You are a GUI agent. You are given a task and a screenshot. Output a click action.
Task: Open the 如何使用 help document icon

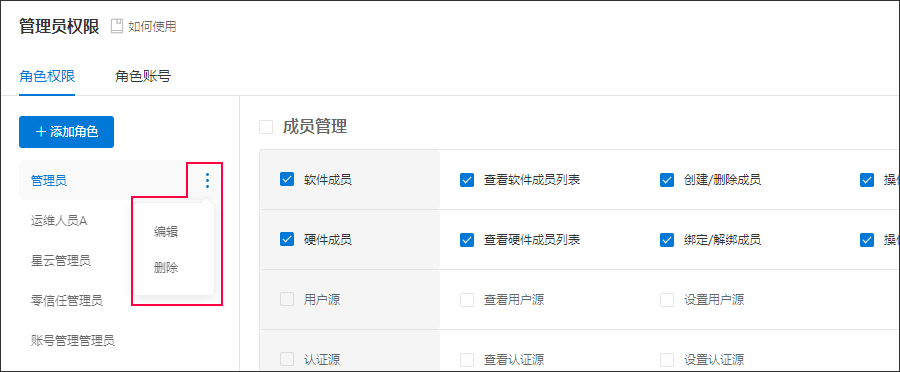117,26
